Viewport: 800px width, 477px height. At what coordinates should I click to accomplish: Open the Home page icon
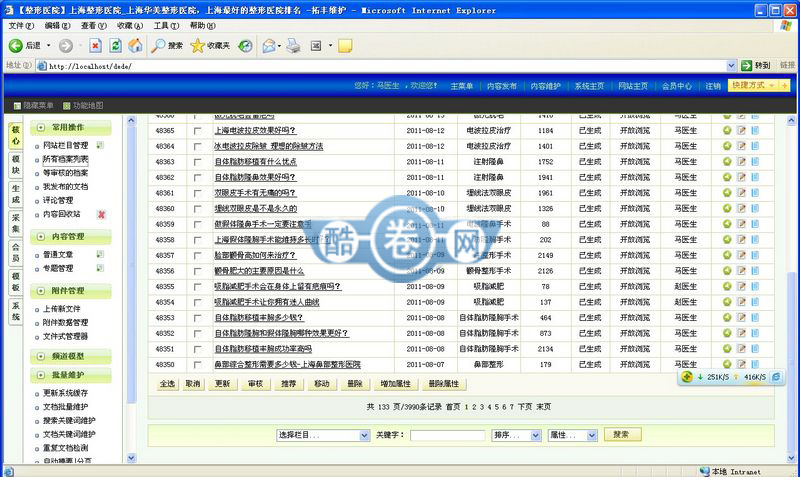point(135,46)
